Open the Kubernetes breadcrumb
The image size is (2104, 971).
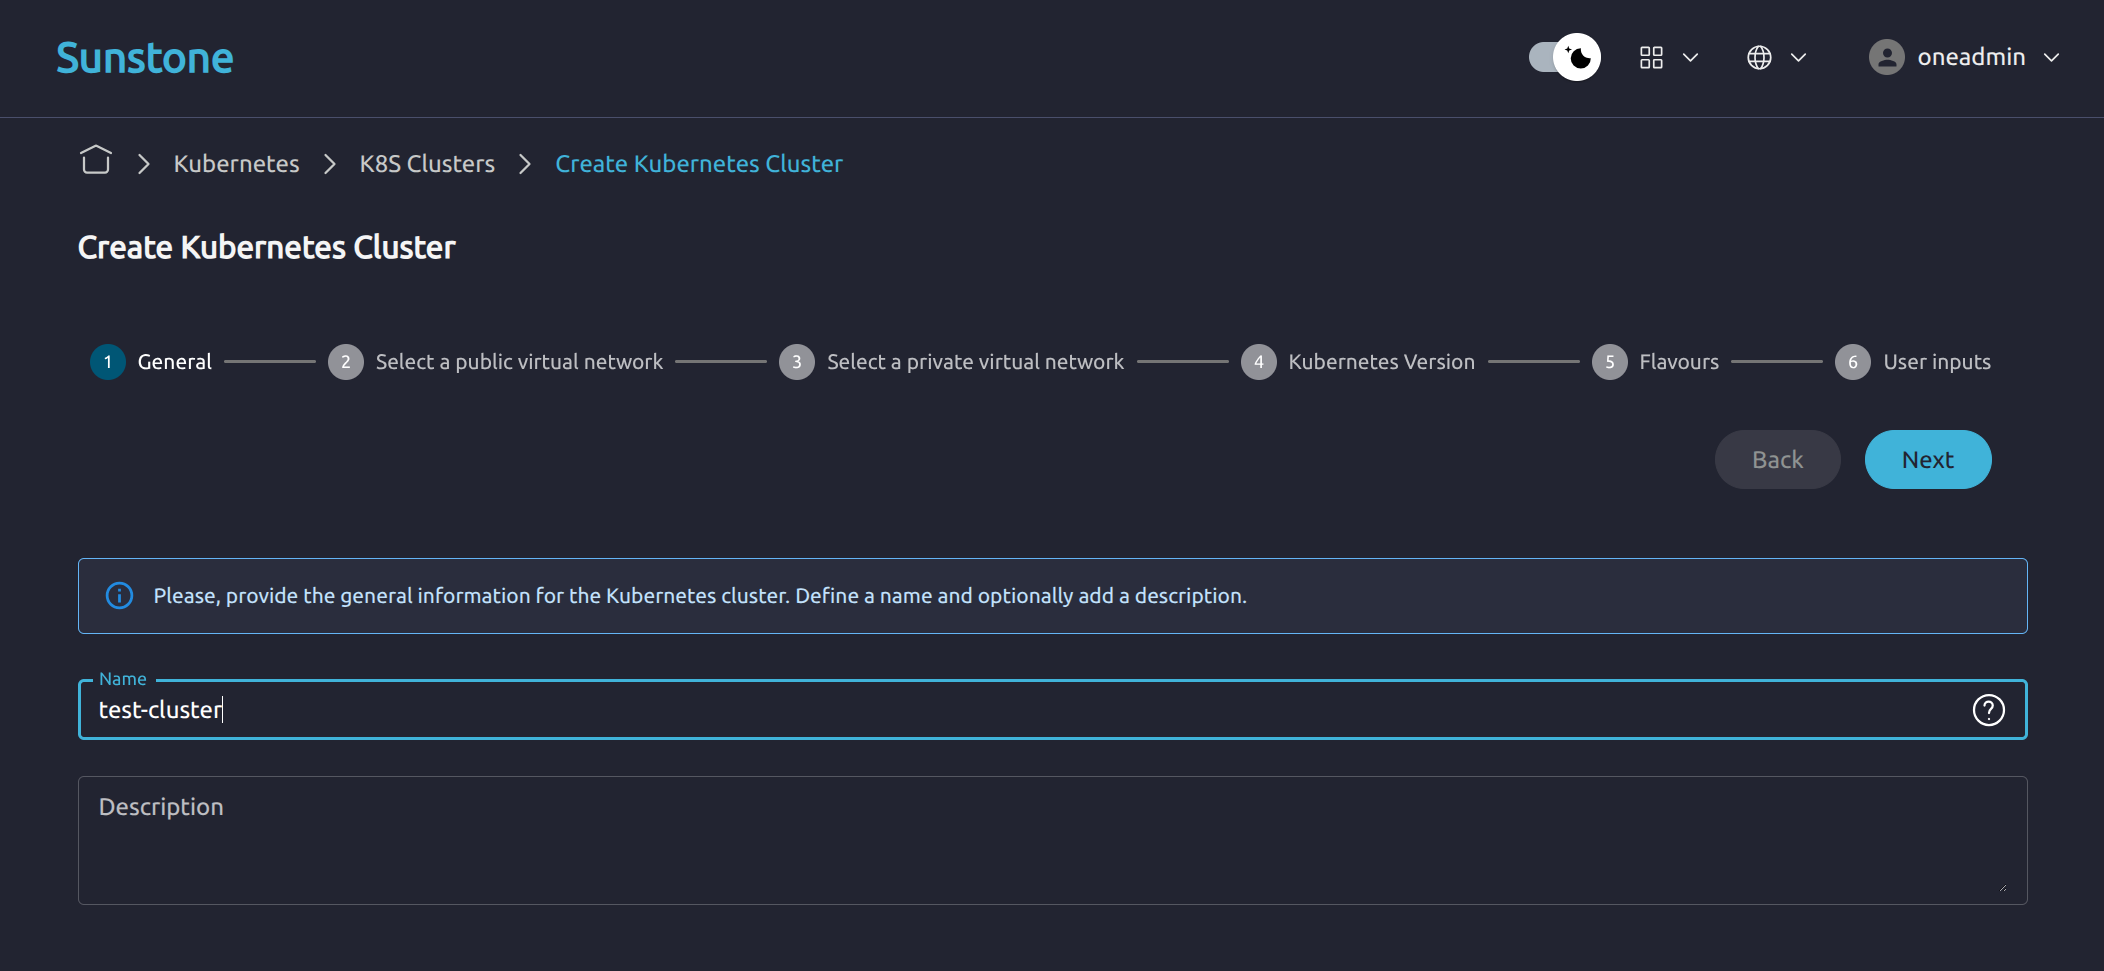tap(236, 164)
